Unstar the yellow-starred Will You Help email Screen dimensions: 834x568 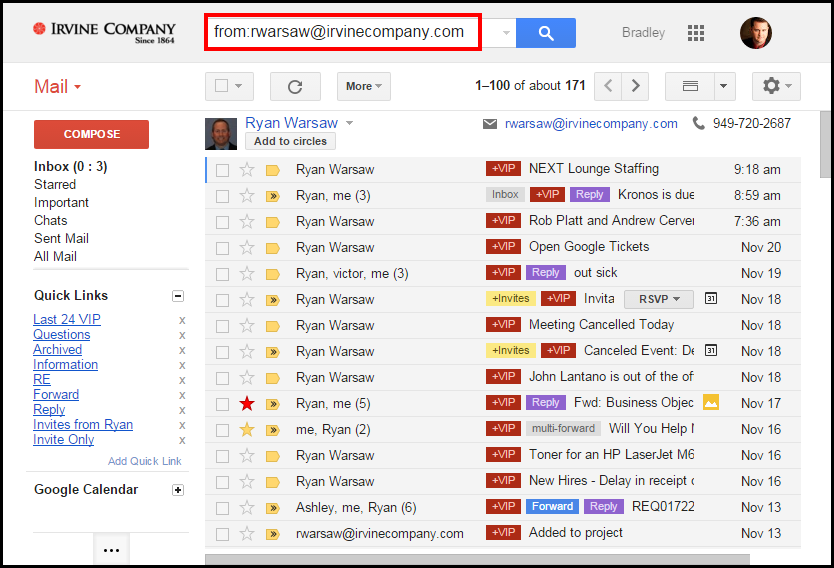click(x=247, y=430)
